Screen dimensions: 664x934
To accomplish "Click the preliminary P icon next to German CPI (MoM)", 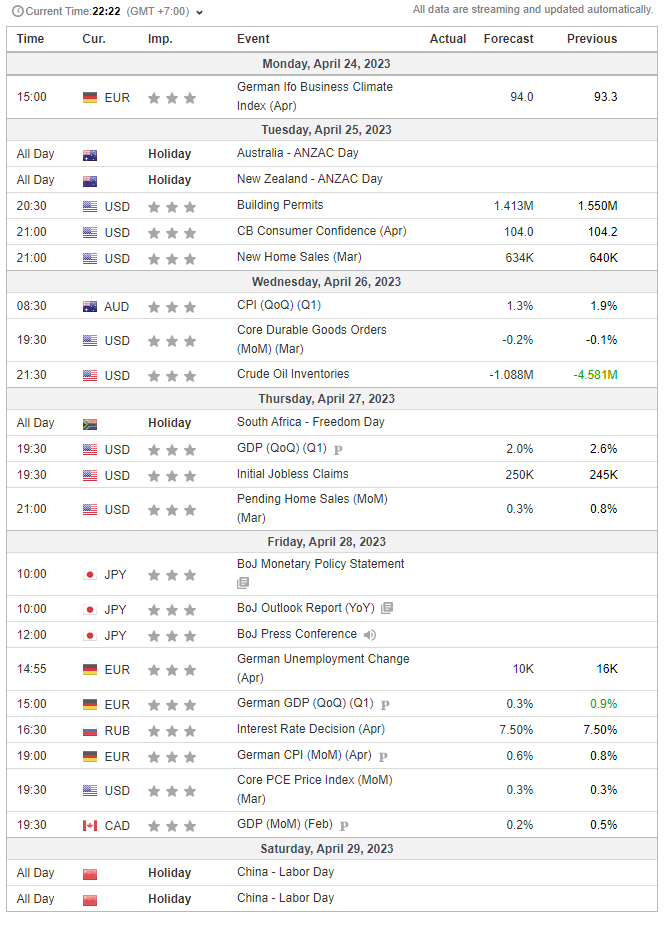I will [x=384, y=756].
